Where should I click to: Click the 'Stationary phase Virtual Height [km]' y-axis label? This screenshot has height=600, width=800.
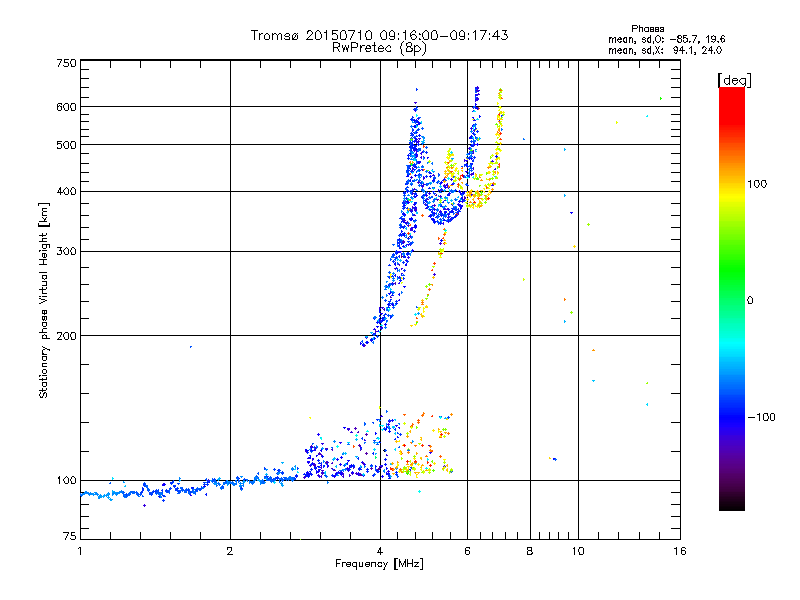(43, 300)
